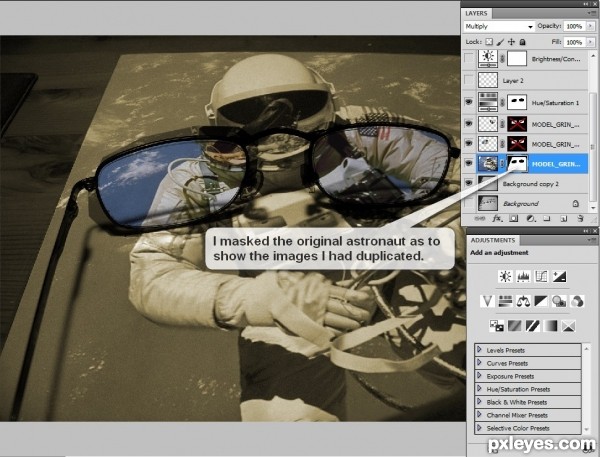Screen dimensions: 600x457
Task: Add a Gradient Map adjustment
Action: coord(550,326)
